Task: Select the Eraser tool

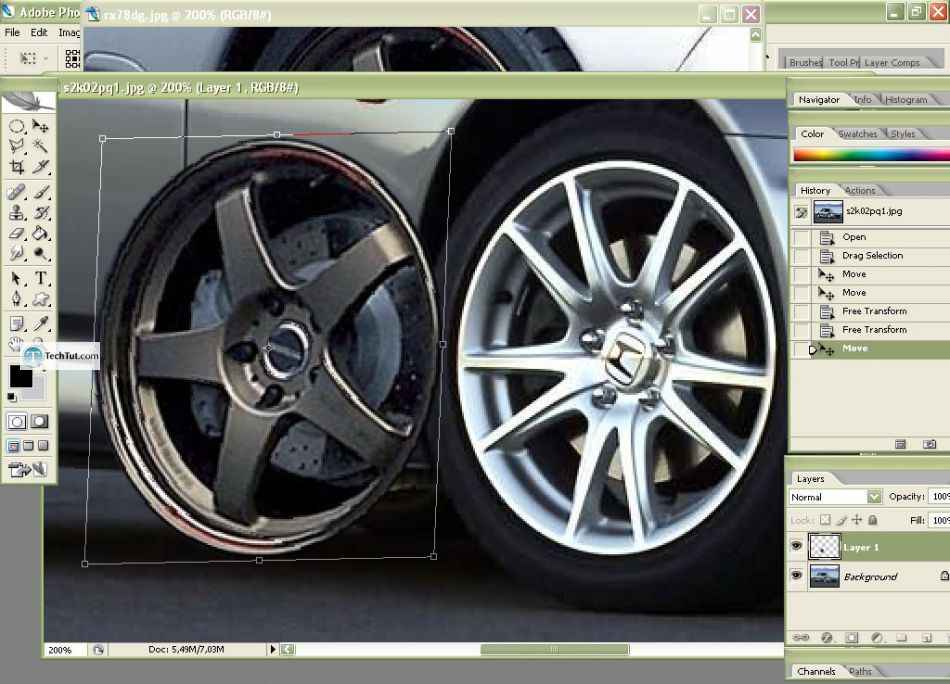Action: (17, 233)
